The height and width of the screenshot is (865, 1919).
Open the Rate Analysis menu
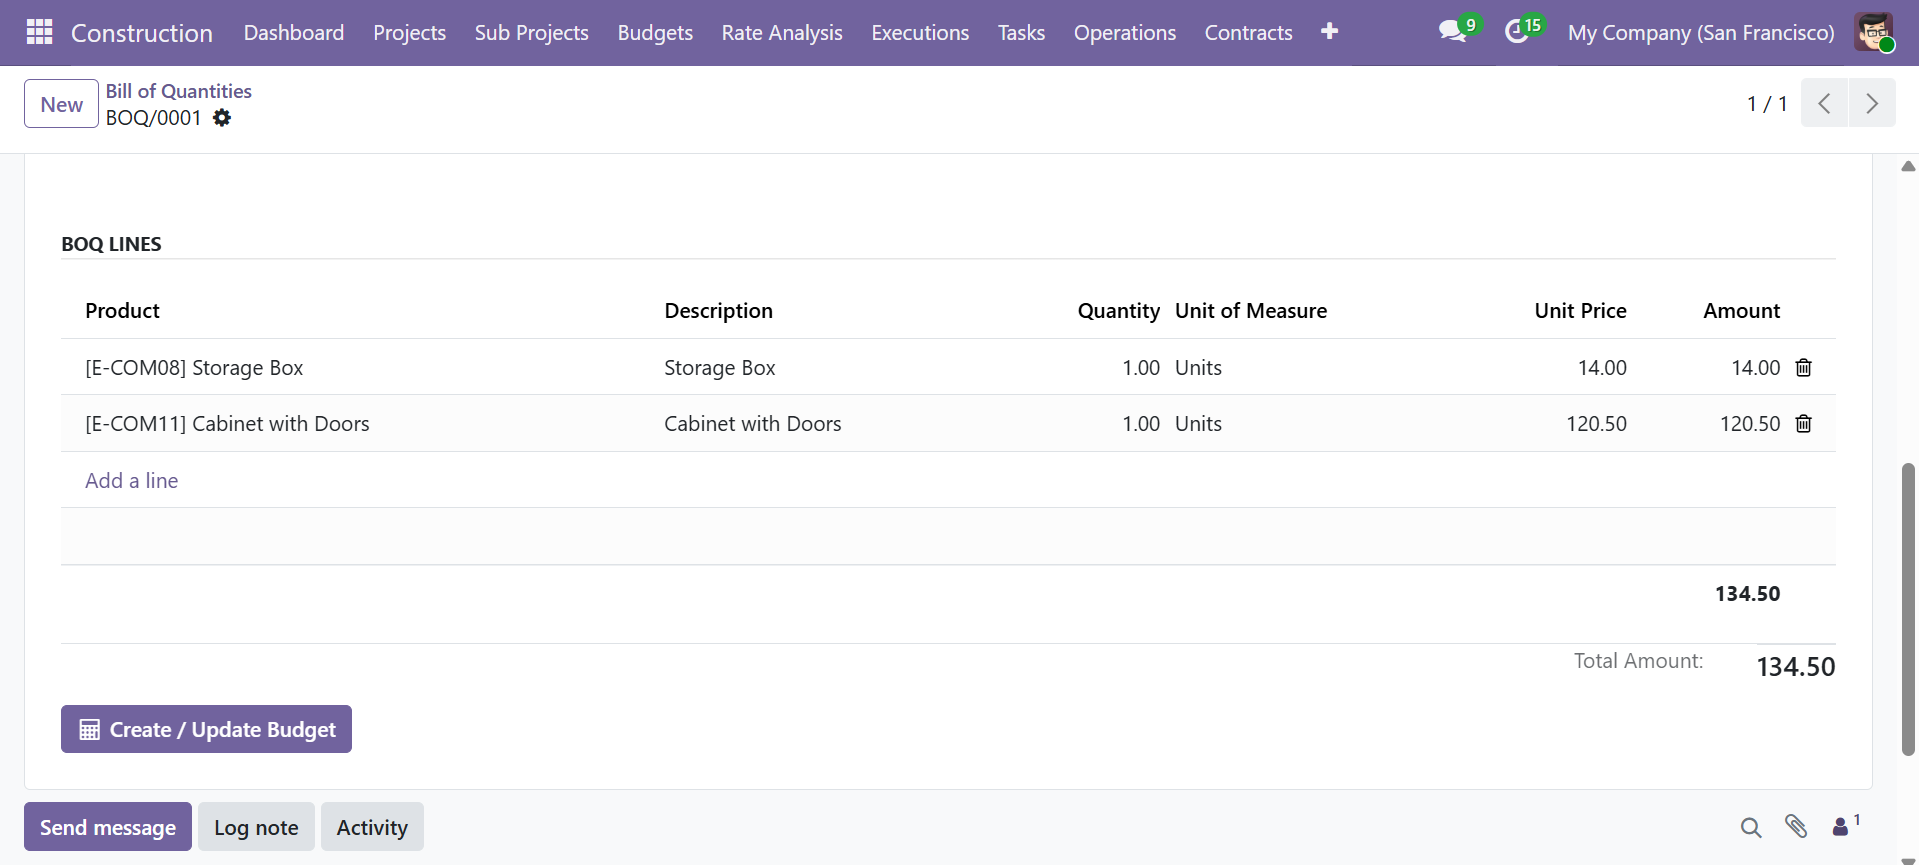pos(781,33)
